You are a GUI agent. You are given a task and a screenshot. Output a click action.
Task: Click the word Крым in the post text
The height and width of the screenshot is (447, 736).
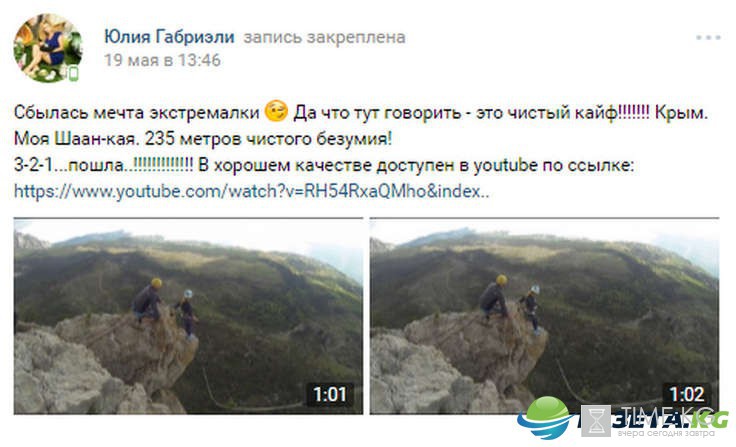coord(681,113)
